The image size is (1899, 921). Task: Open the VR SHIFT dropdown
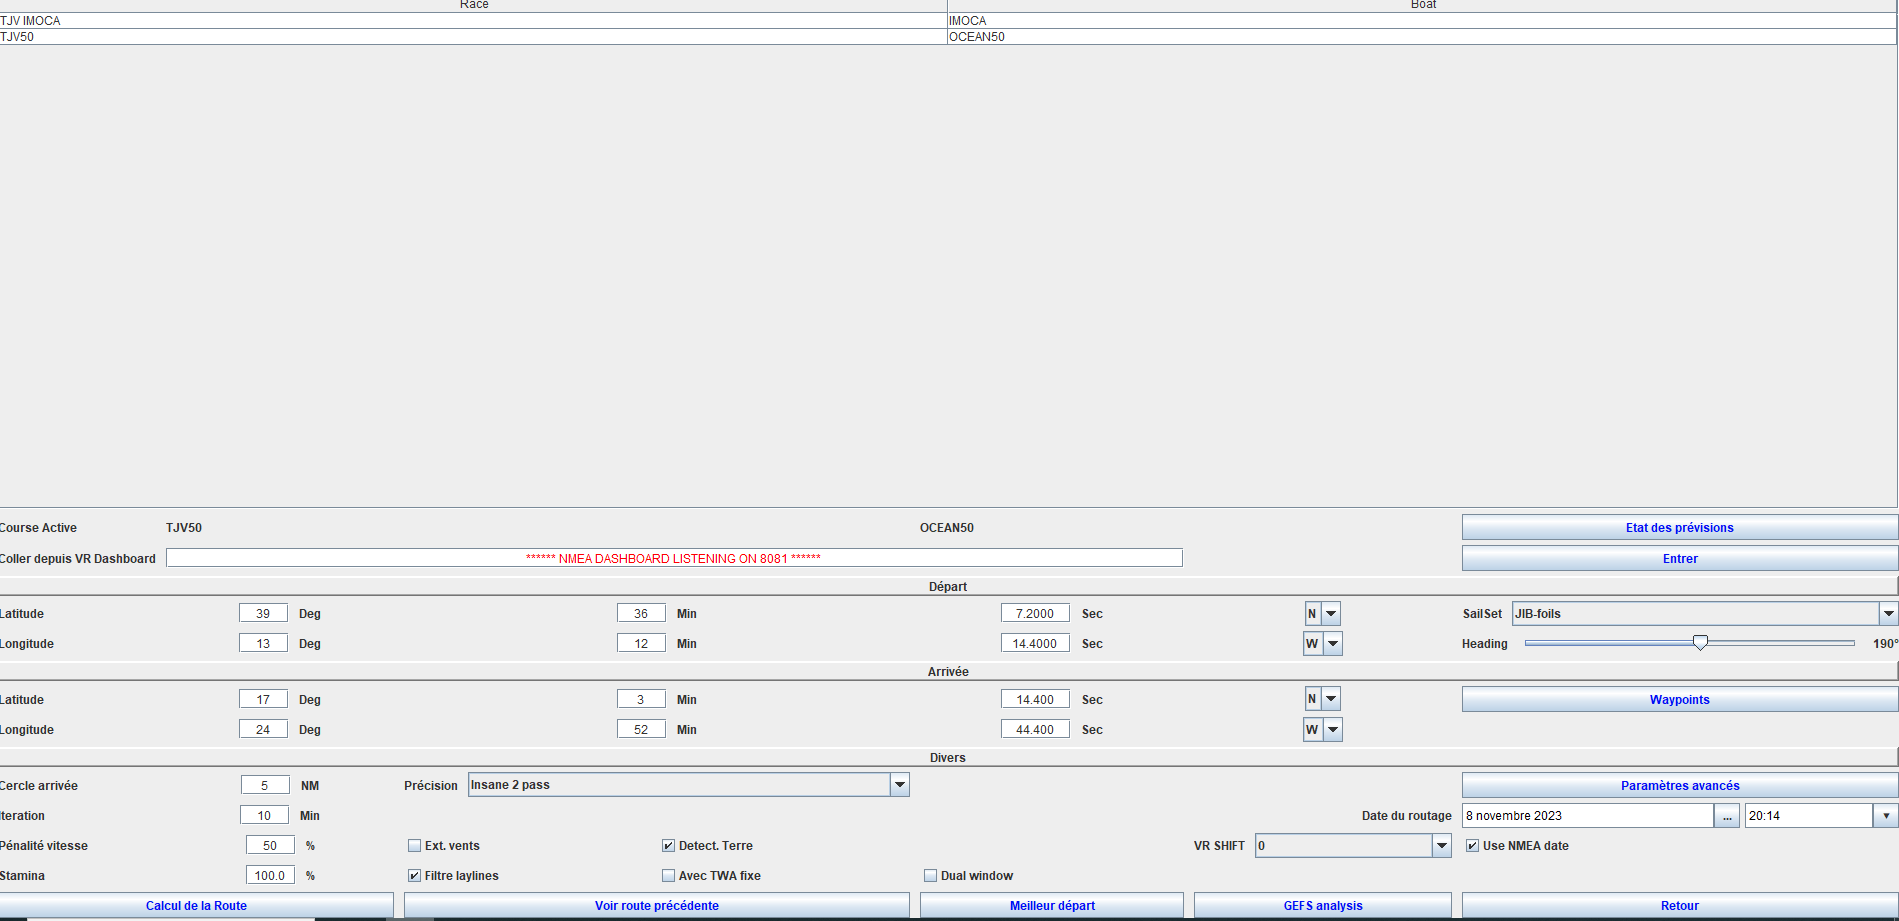(x=1441, y=846)
